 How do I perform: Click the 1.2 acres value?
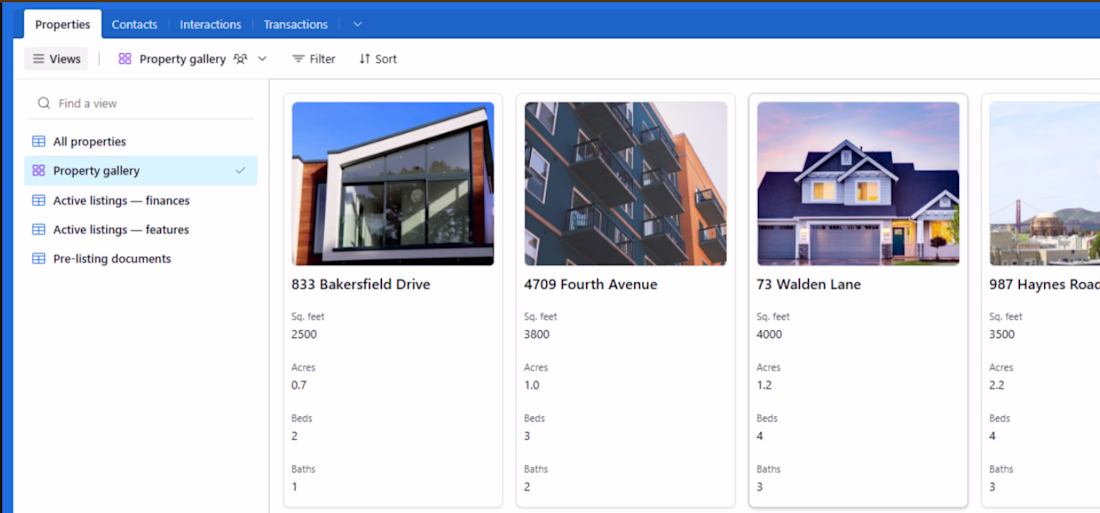[x=765, y=385]
